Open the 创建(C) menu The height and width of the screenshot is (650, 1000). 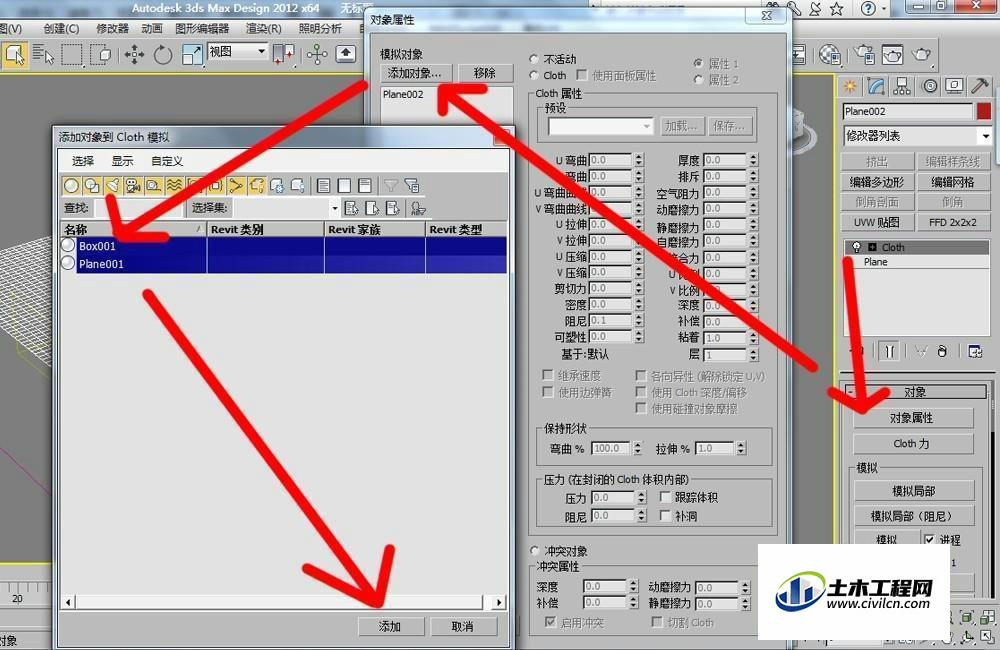pyautogui.click(x=61, y=29)
